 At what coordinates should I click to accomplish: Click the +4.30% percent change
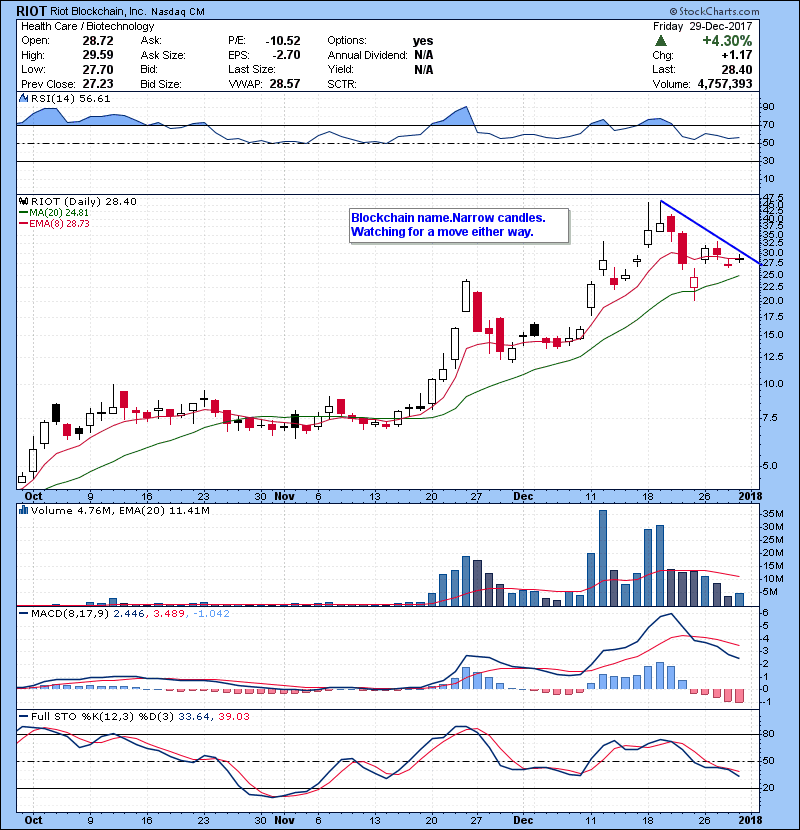[727, 41]
